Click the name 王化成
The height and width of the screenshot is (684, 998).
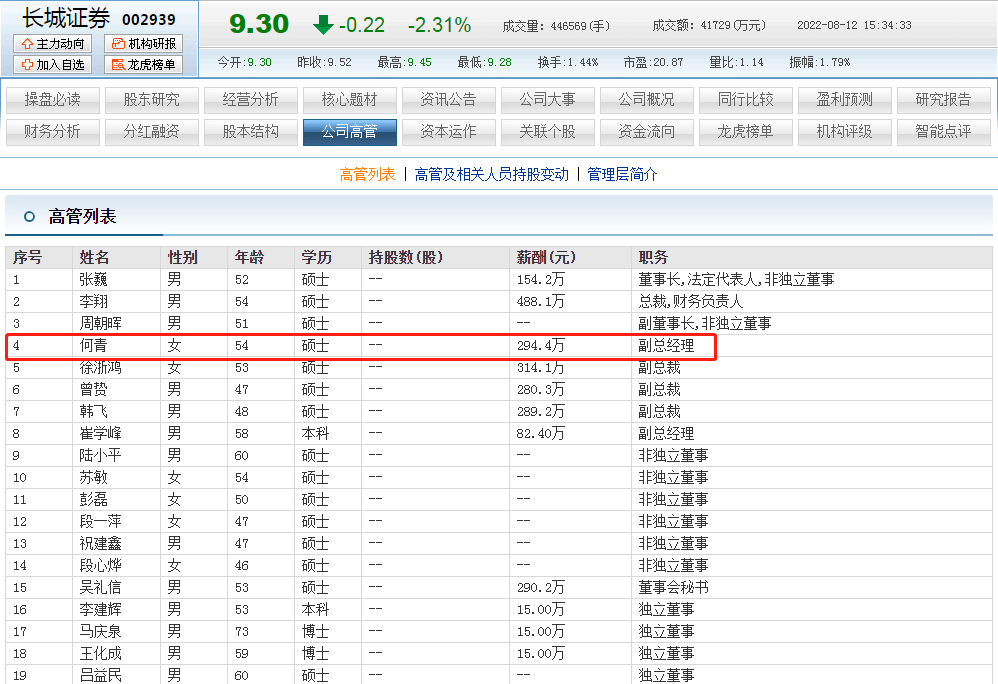tap(101, 653)
